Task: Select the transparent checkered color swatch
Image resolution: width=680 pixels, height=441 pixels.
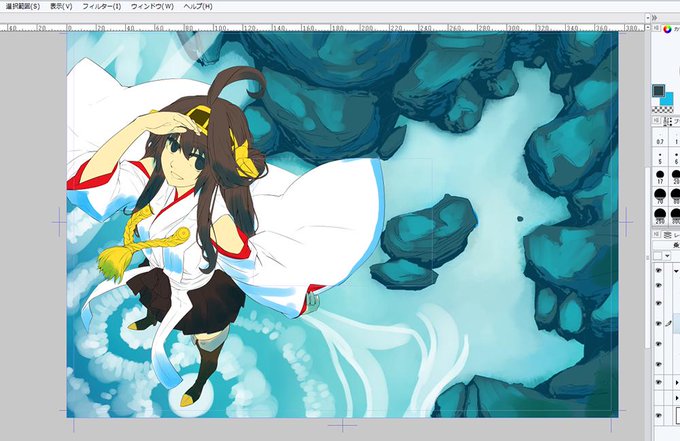Action: click(662, 110)
